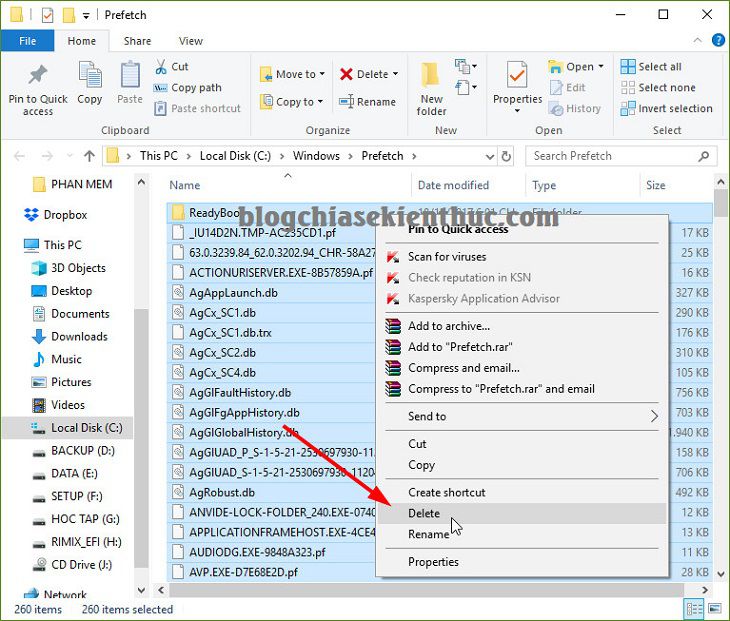
Task: Switch to the View tab
Action: [191, 41]
